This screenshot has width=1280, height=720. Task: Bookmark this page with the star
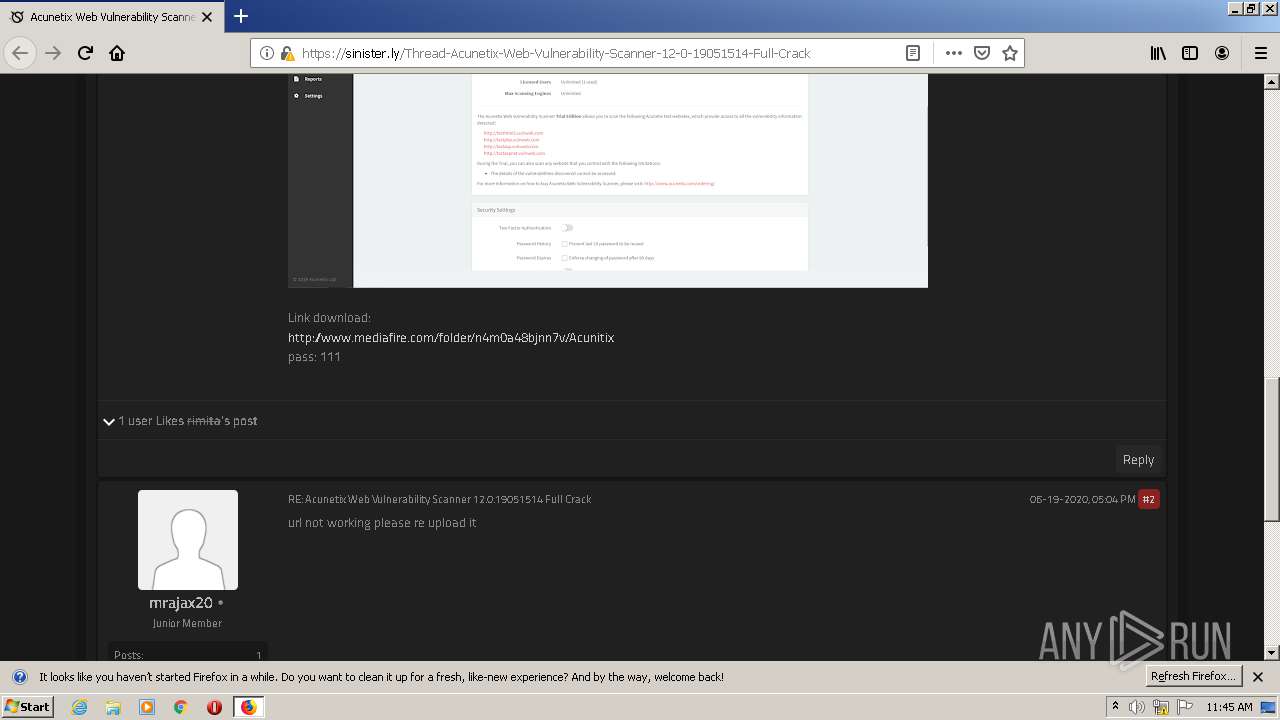[1010, 53]
